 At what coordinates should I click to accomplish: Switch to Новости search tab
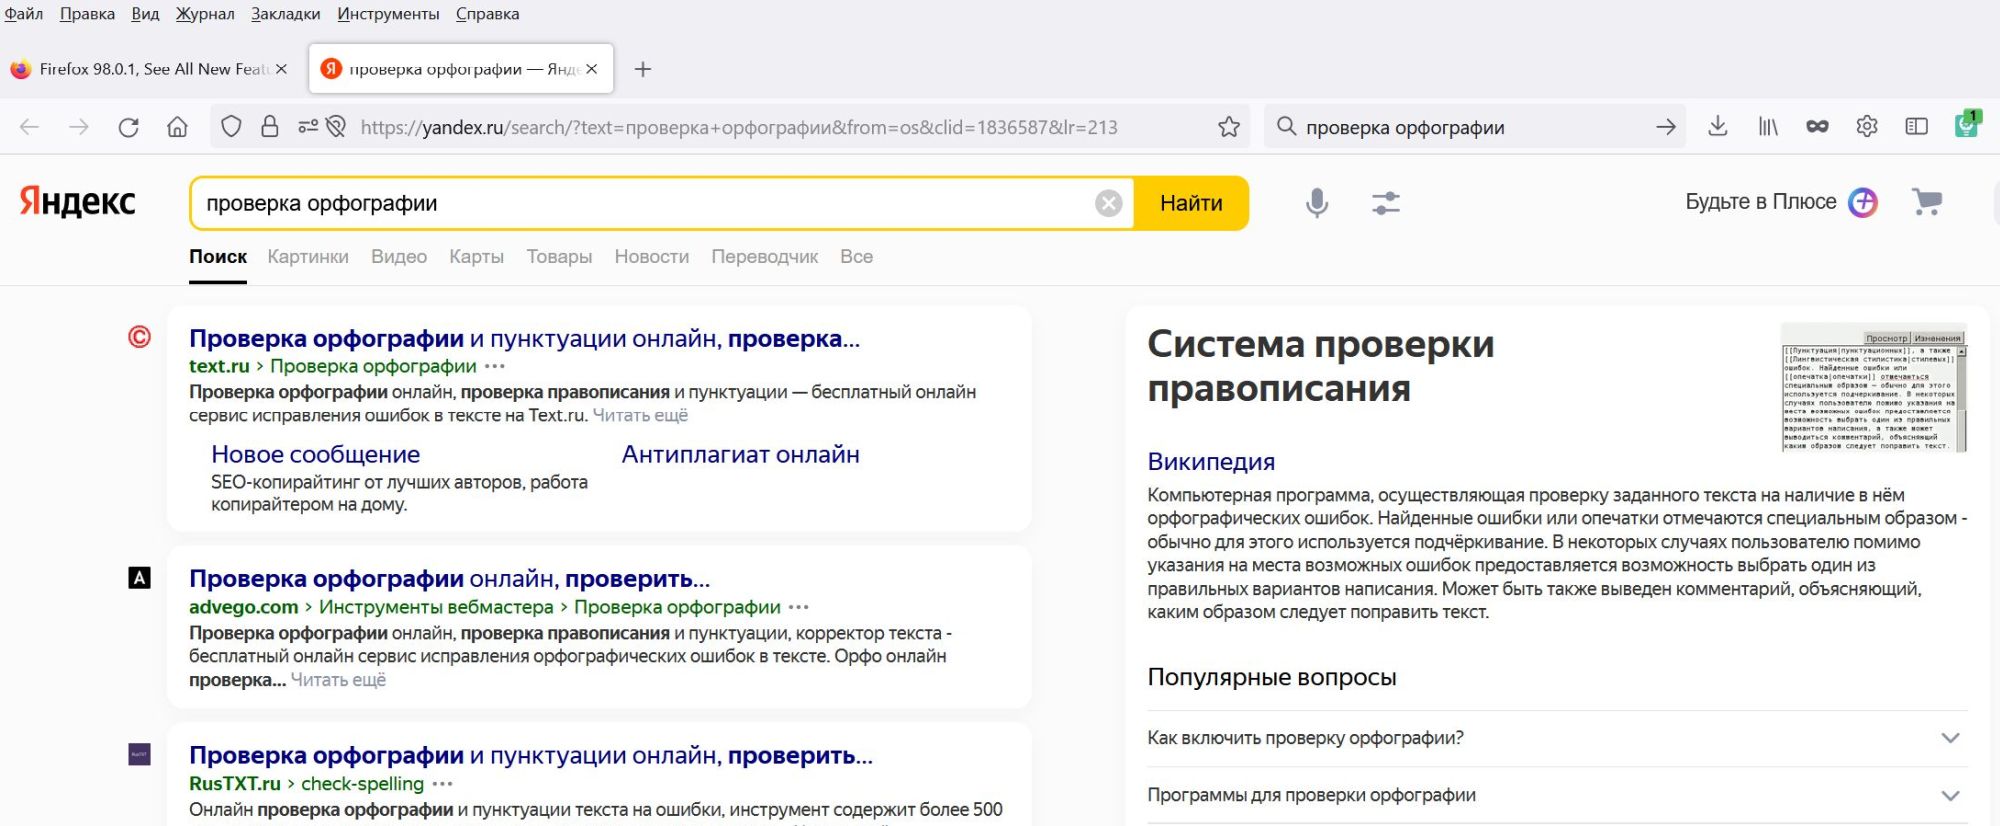tap(652, 257)
